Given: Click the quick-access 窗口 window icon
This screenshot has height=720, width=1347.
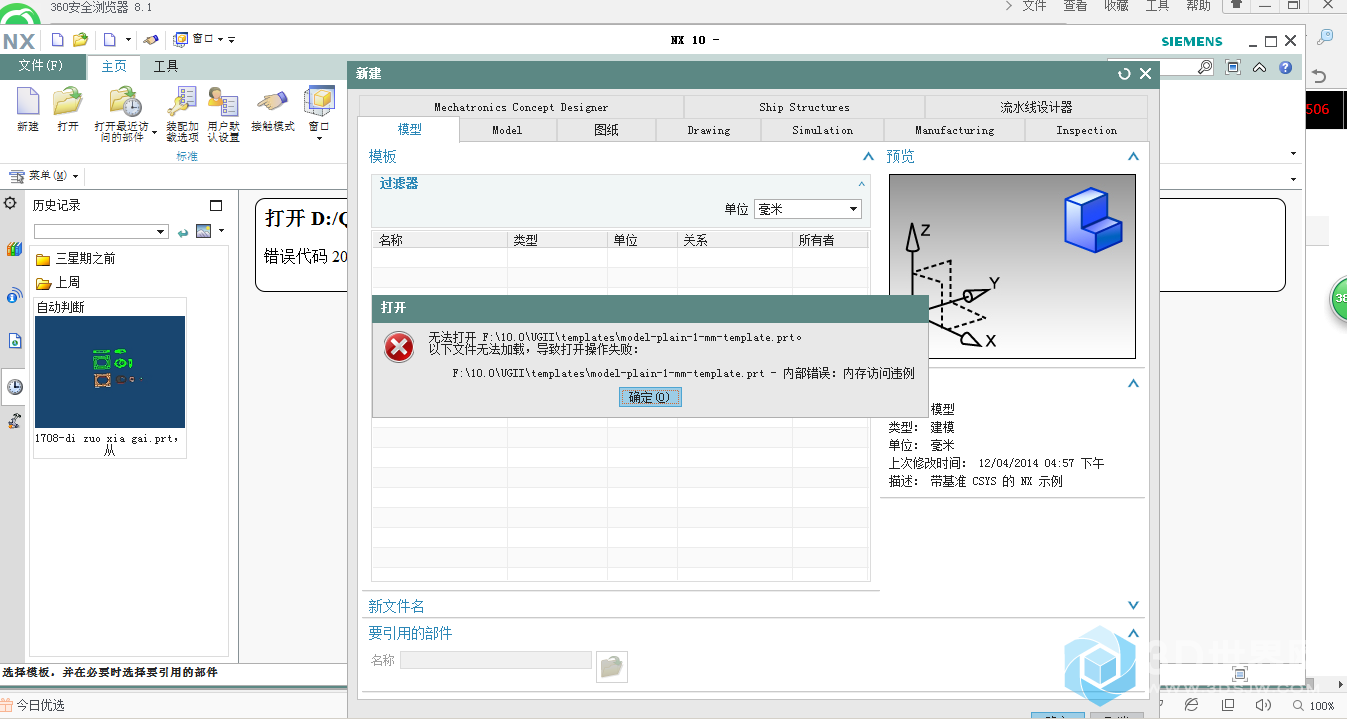Looking at the screenshot, I should pyautogui.click(x=181, y=40).
